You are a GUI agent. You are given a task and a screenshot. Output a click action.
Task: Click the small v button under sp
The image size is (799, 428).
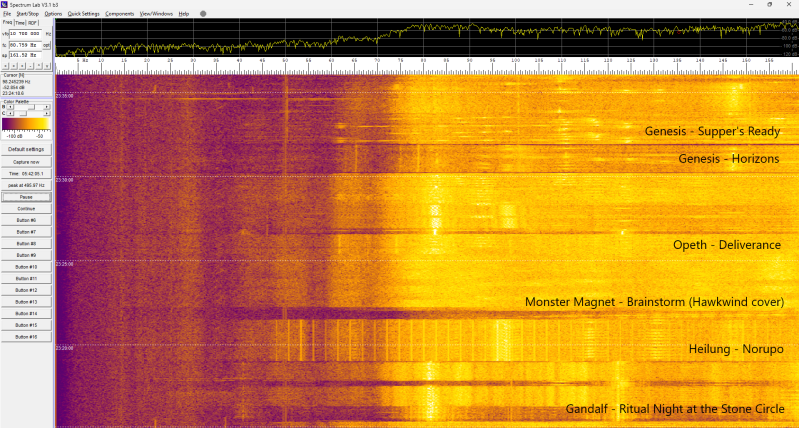pos(47,66)
